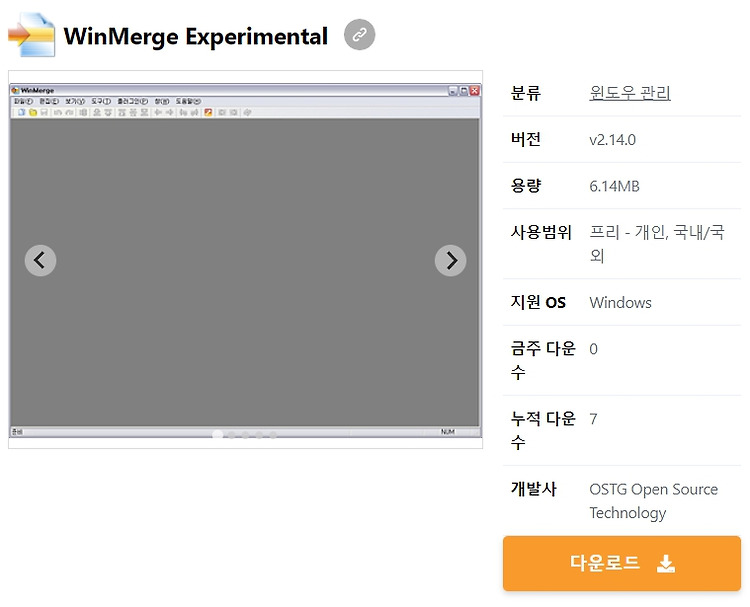The height and width of the screenshot is (607, 750).
Task: Select the supported OS value Windows
Action: point(620,303)
